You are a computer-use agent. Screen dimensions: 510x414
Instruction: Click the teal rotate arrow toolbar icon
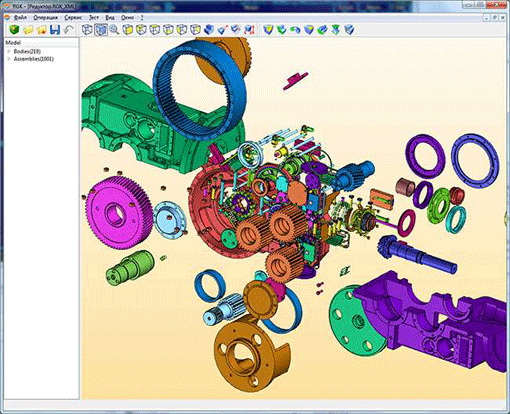(x=295, y=30)
